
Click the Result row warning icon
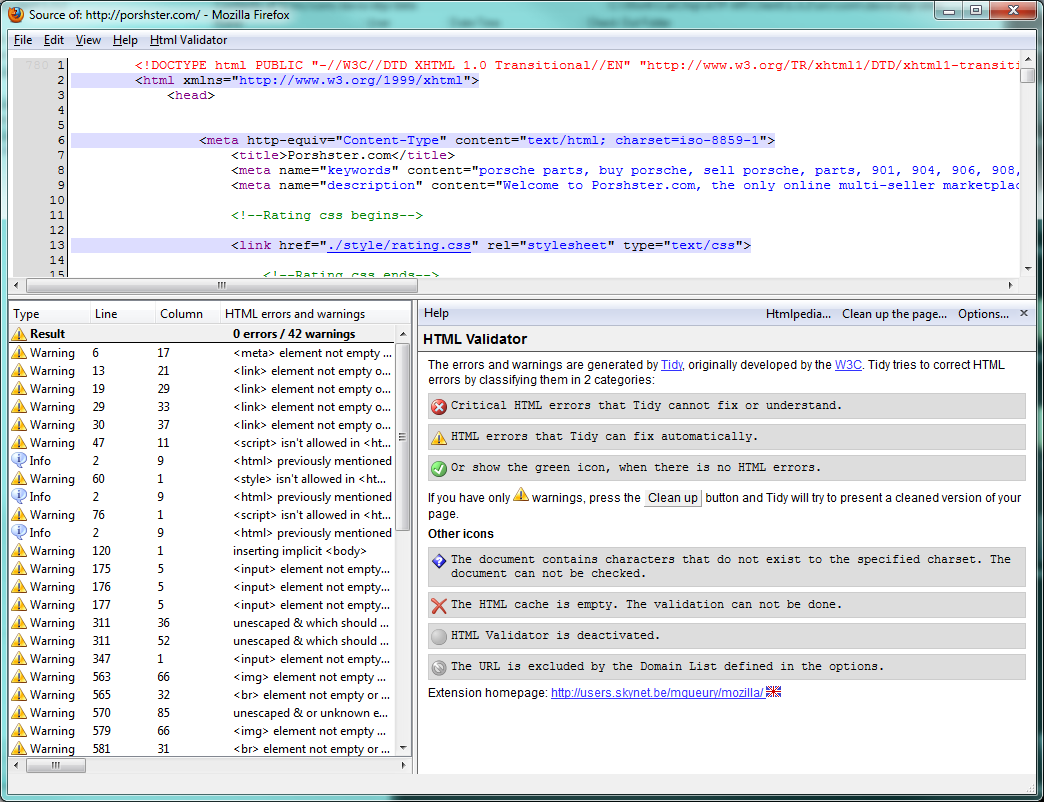(19, 334)
